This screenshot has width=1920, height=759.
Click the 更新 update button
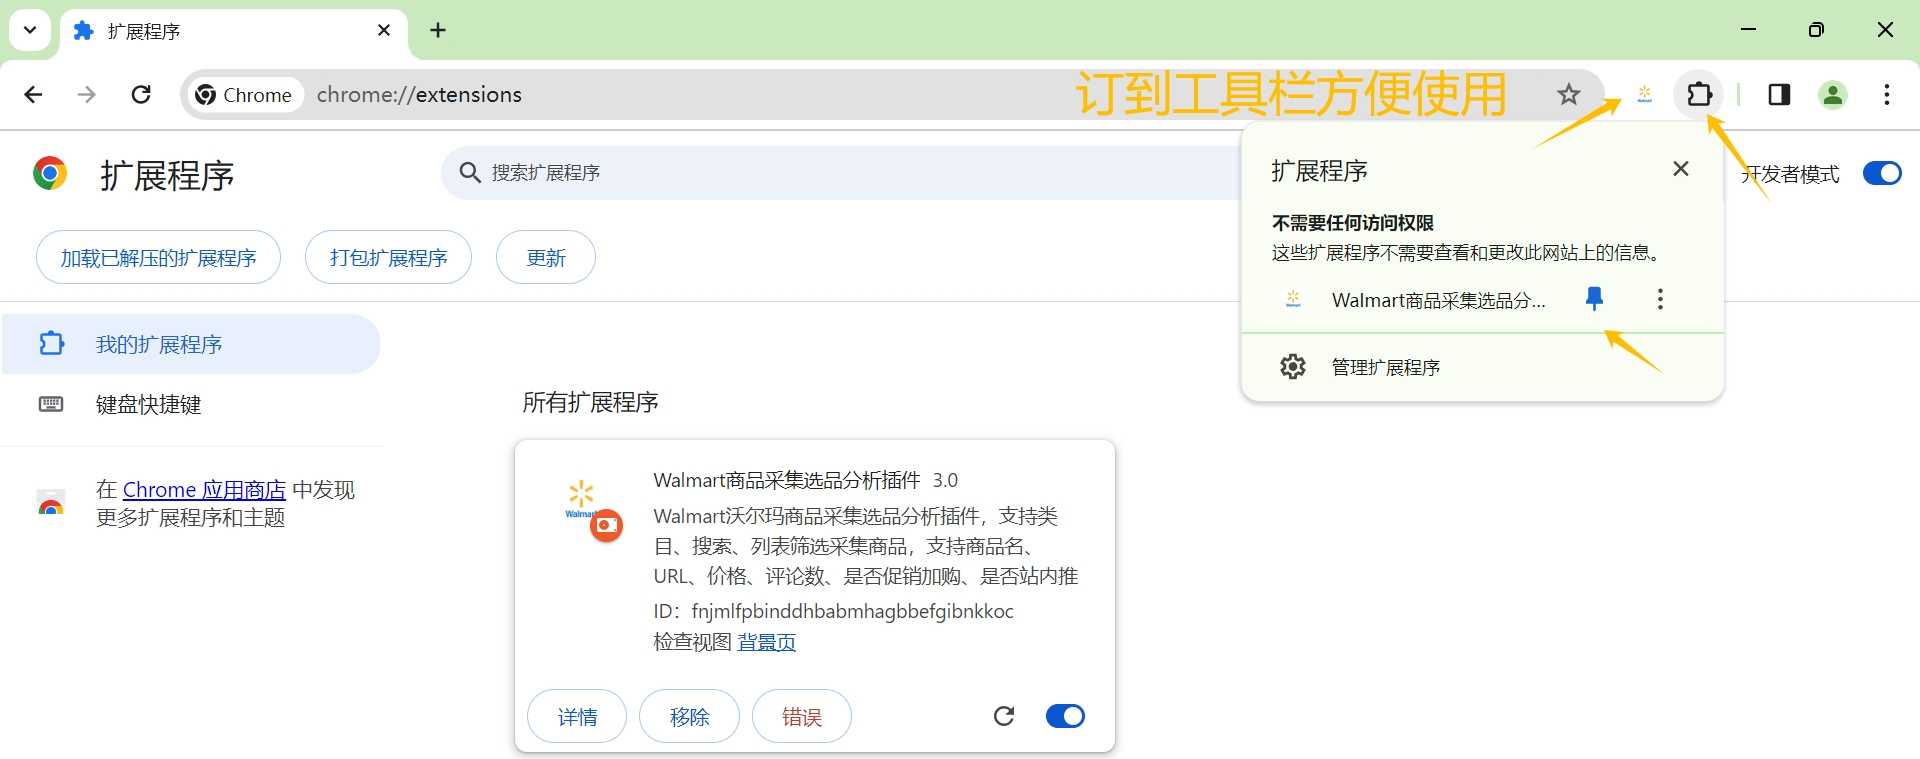546,257
